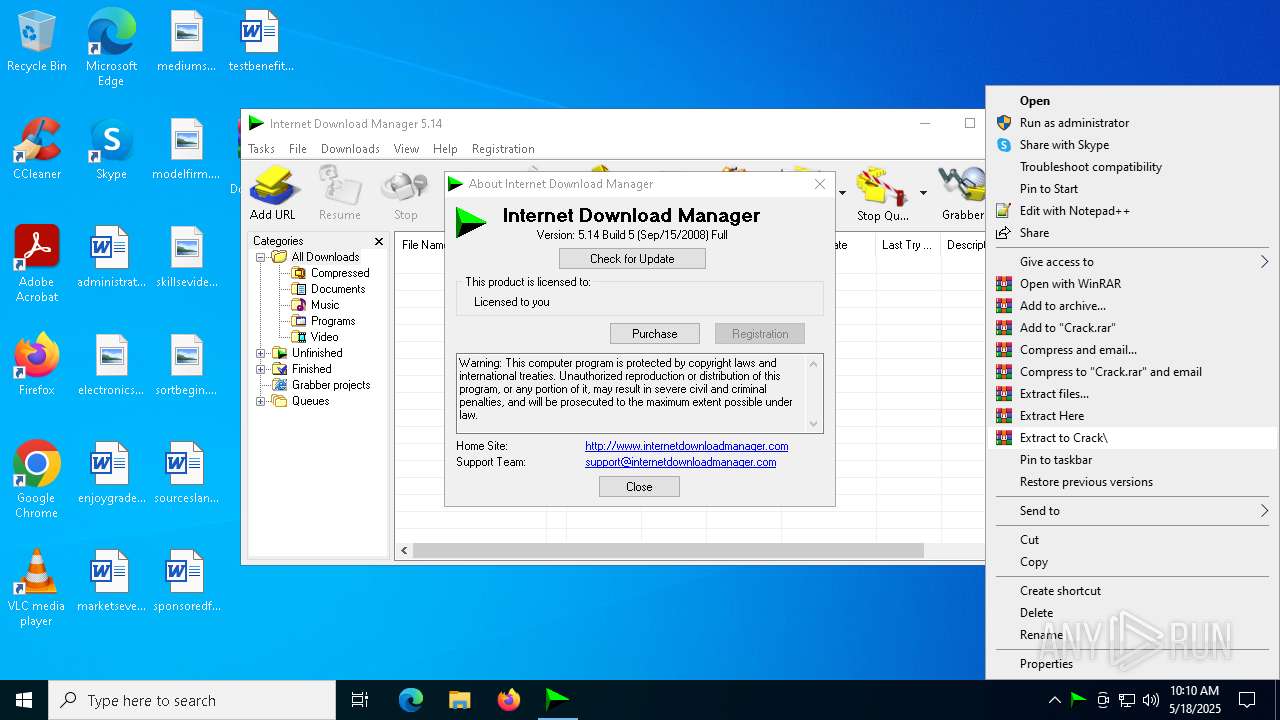Open File Explorer from the taskbar
Image resolution: width=1280 pixels, height=720 pixels.
(459, 700)
